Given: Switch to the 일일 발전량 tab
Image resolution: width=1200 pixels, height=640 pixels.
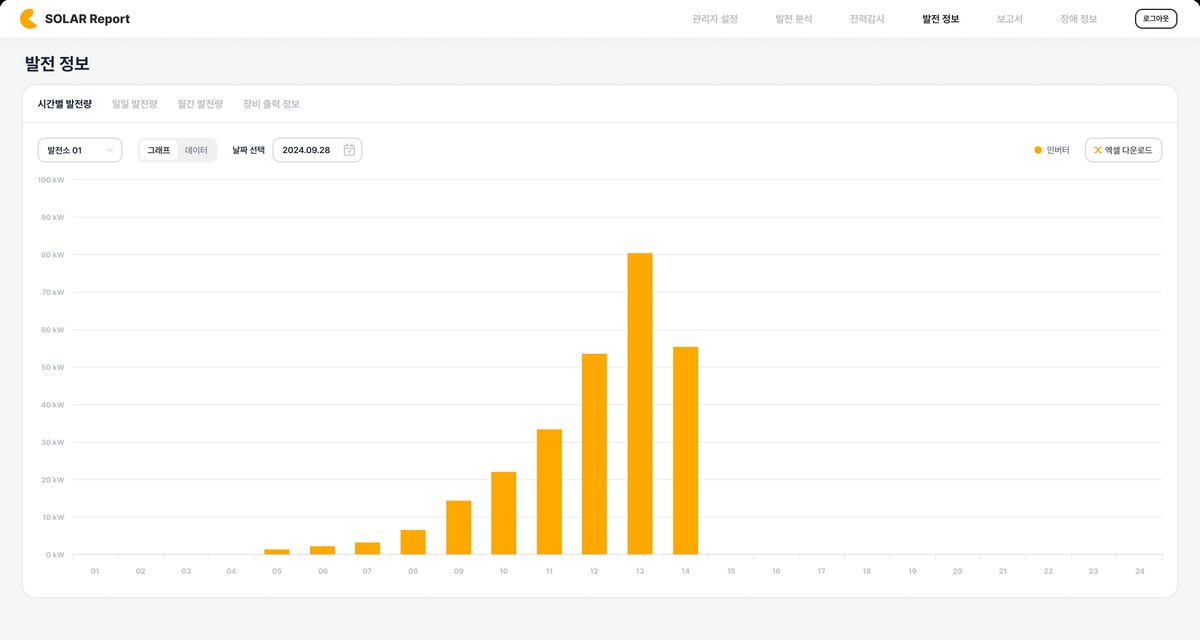Looking at the screenshot, I should click(135, 104).
